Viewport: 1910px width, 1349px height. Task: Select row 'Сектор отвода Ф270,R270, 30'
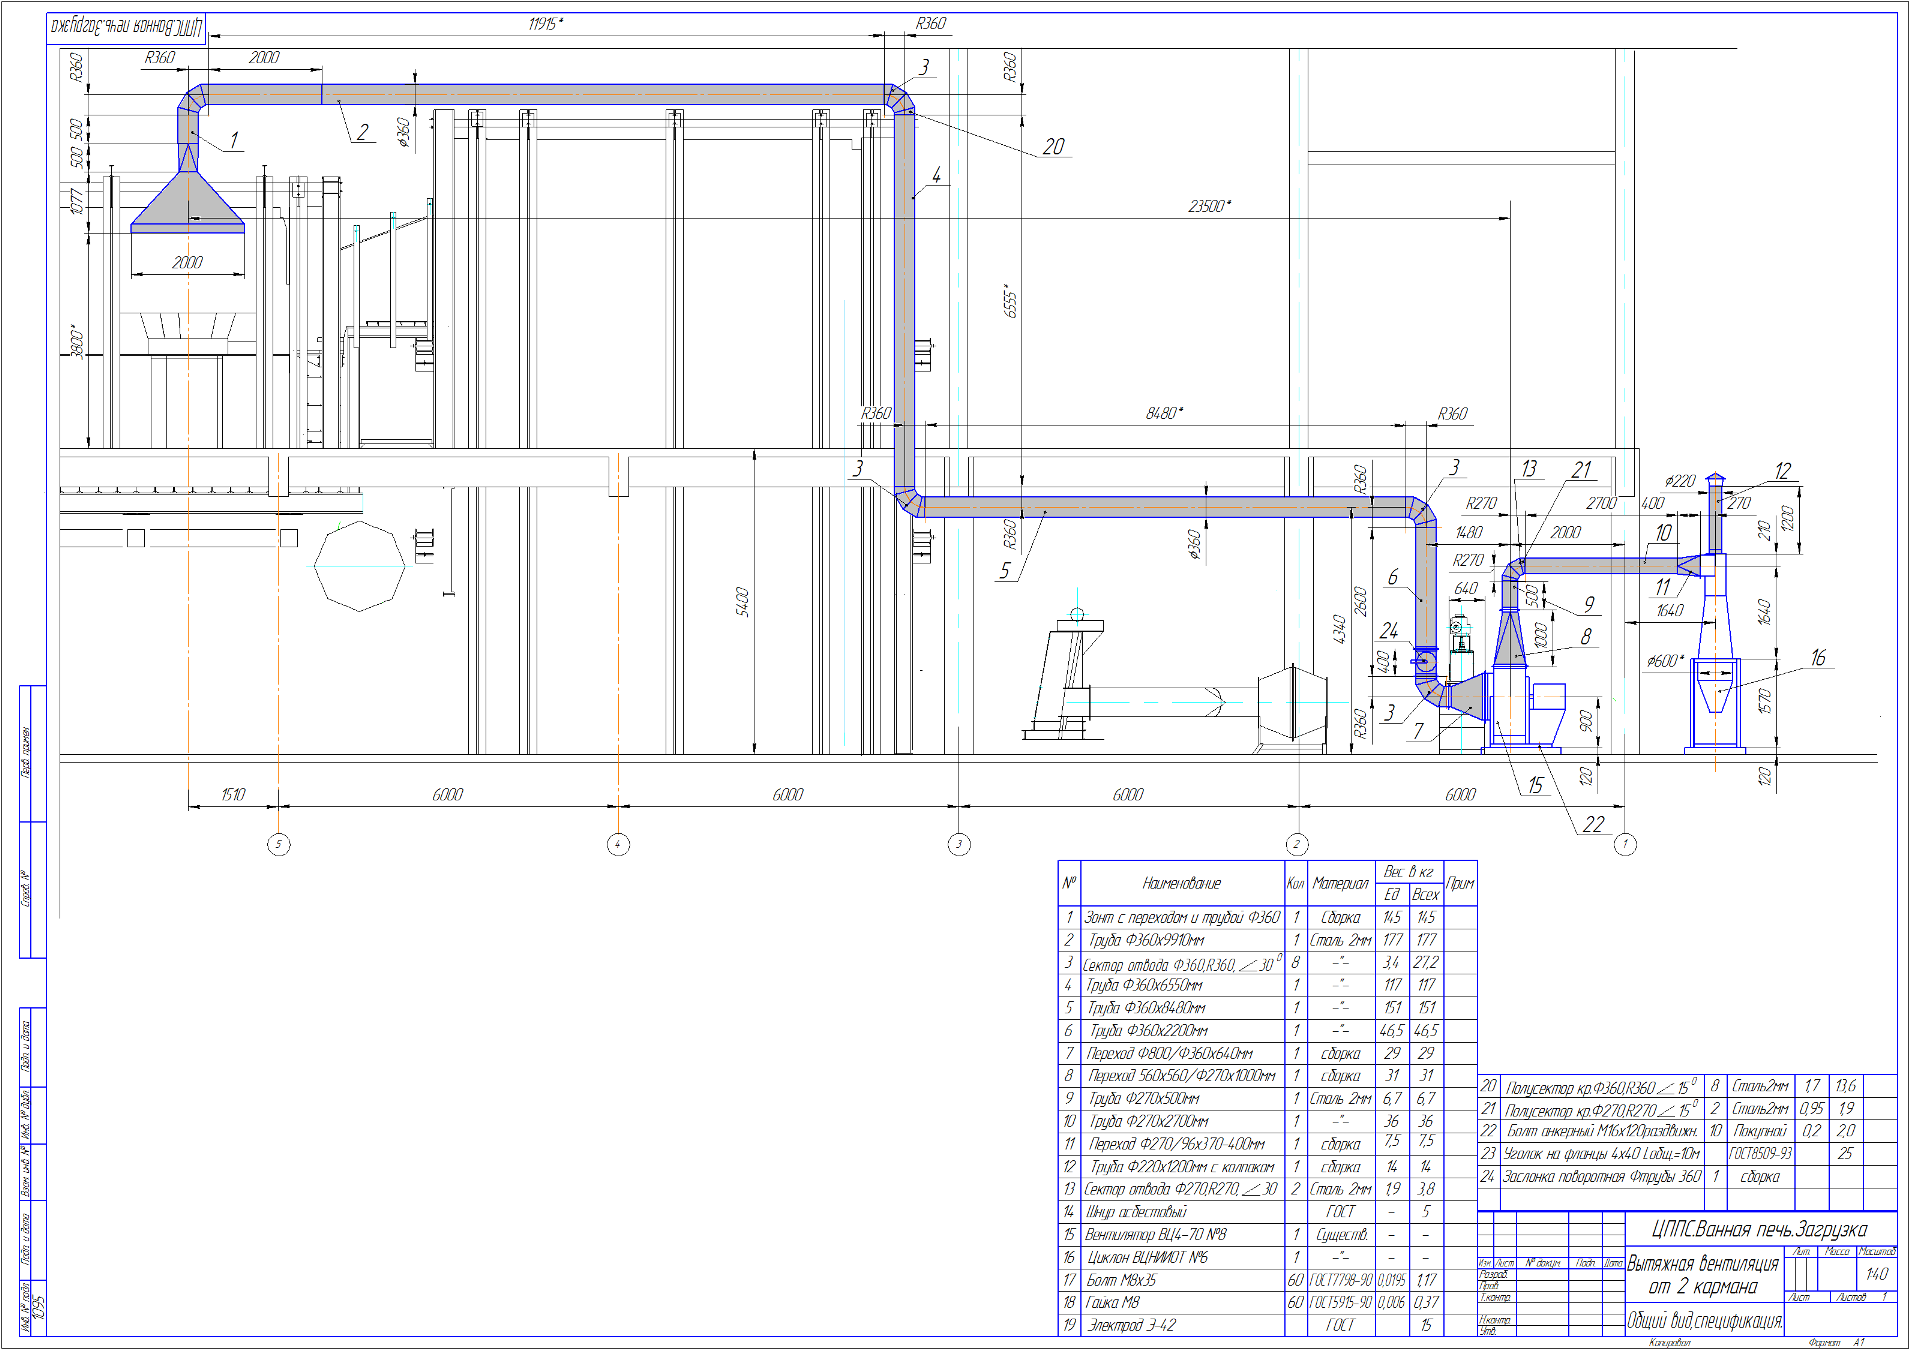[x=1267, y=1189]
